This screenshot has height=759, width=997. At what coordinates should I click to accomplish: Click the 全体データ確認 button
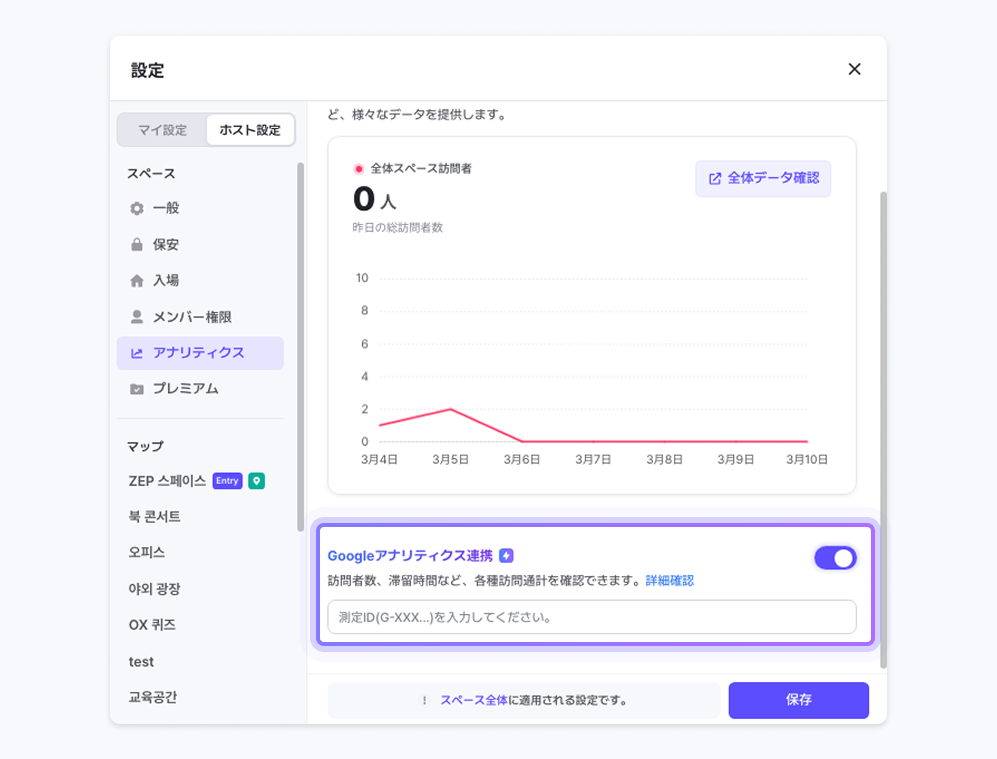(x=763, y=179)
